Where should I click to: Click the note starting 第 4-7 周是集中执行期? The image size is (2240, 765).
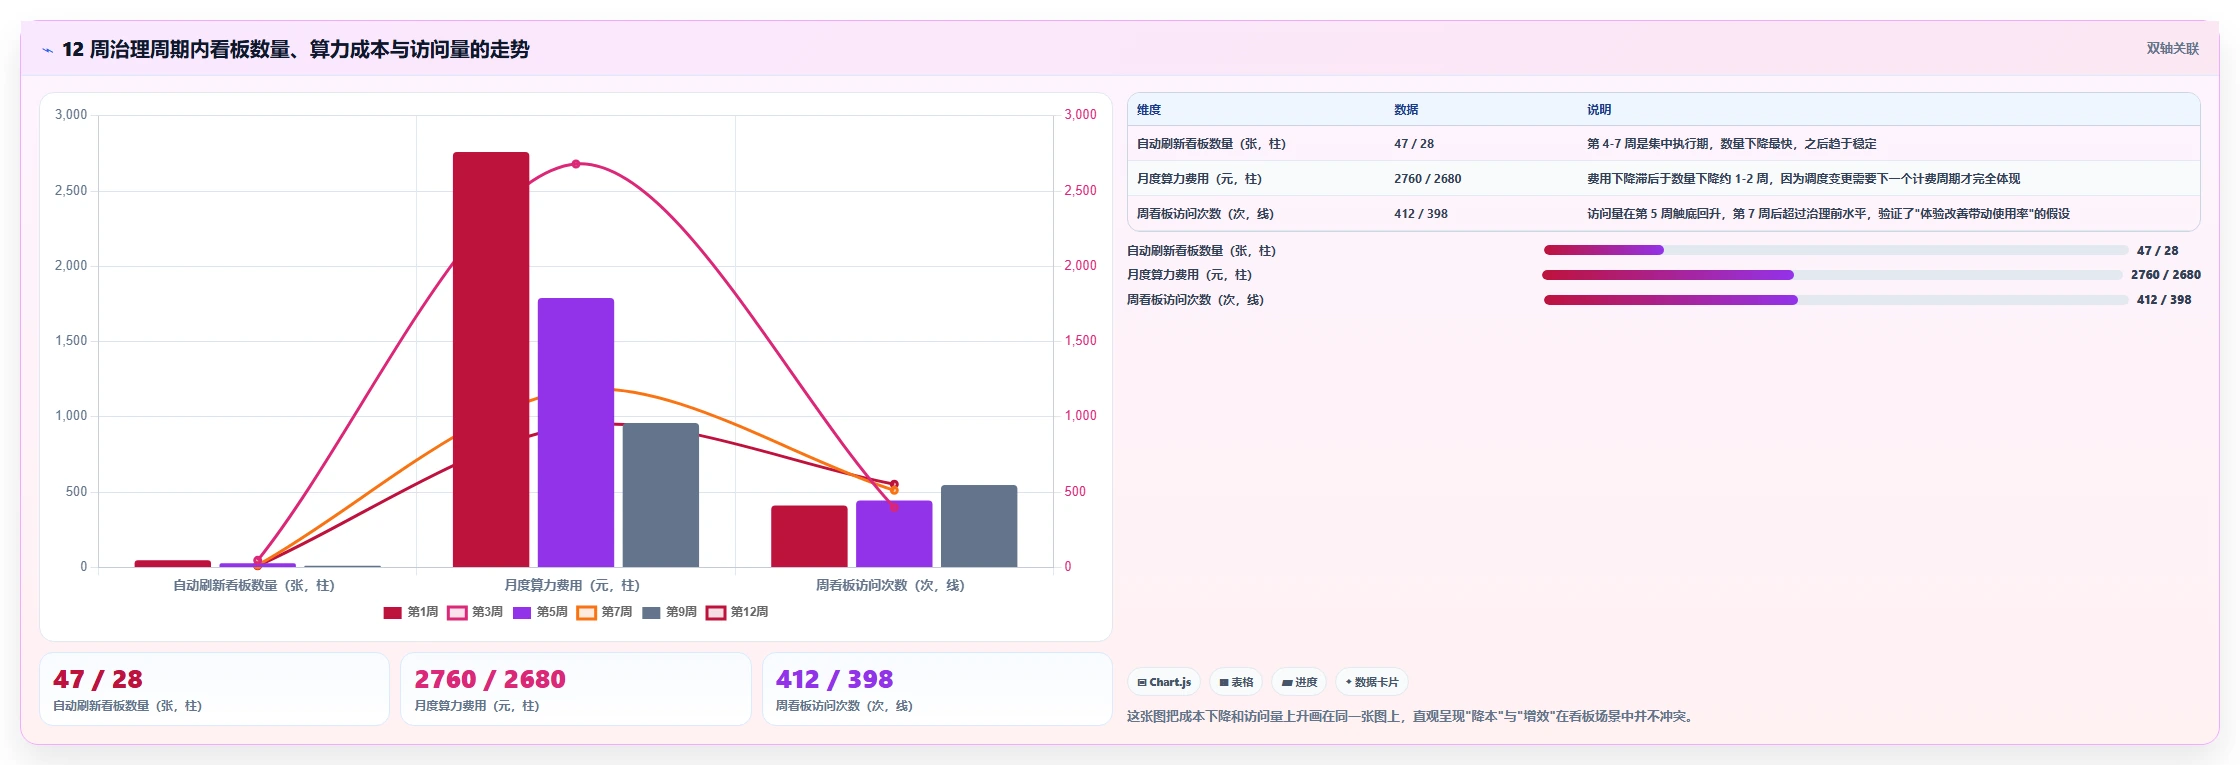click(x=1732, y=144)
